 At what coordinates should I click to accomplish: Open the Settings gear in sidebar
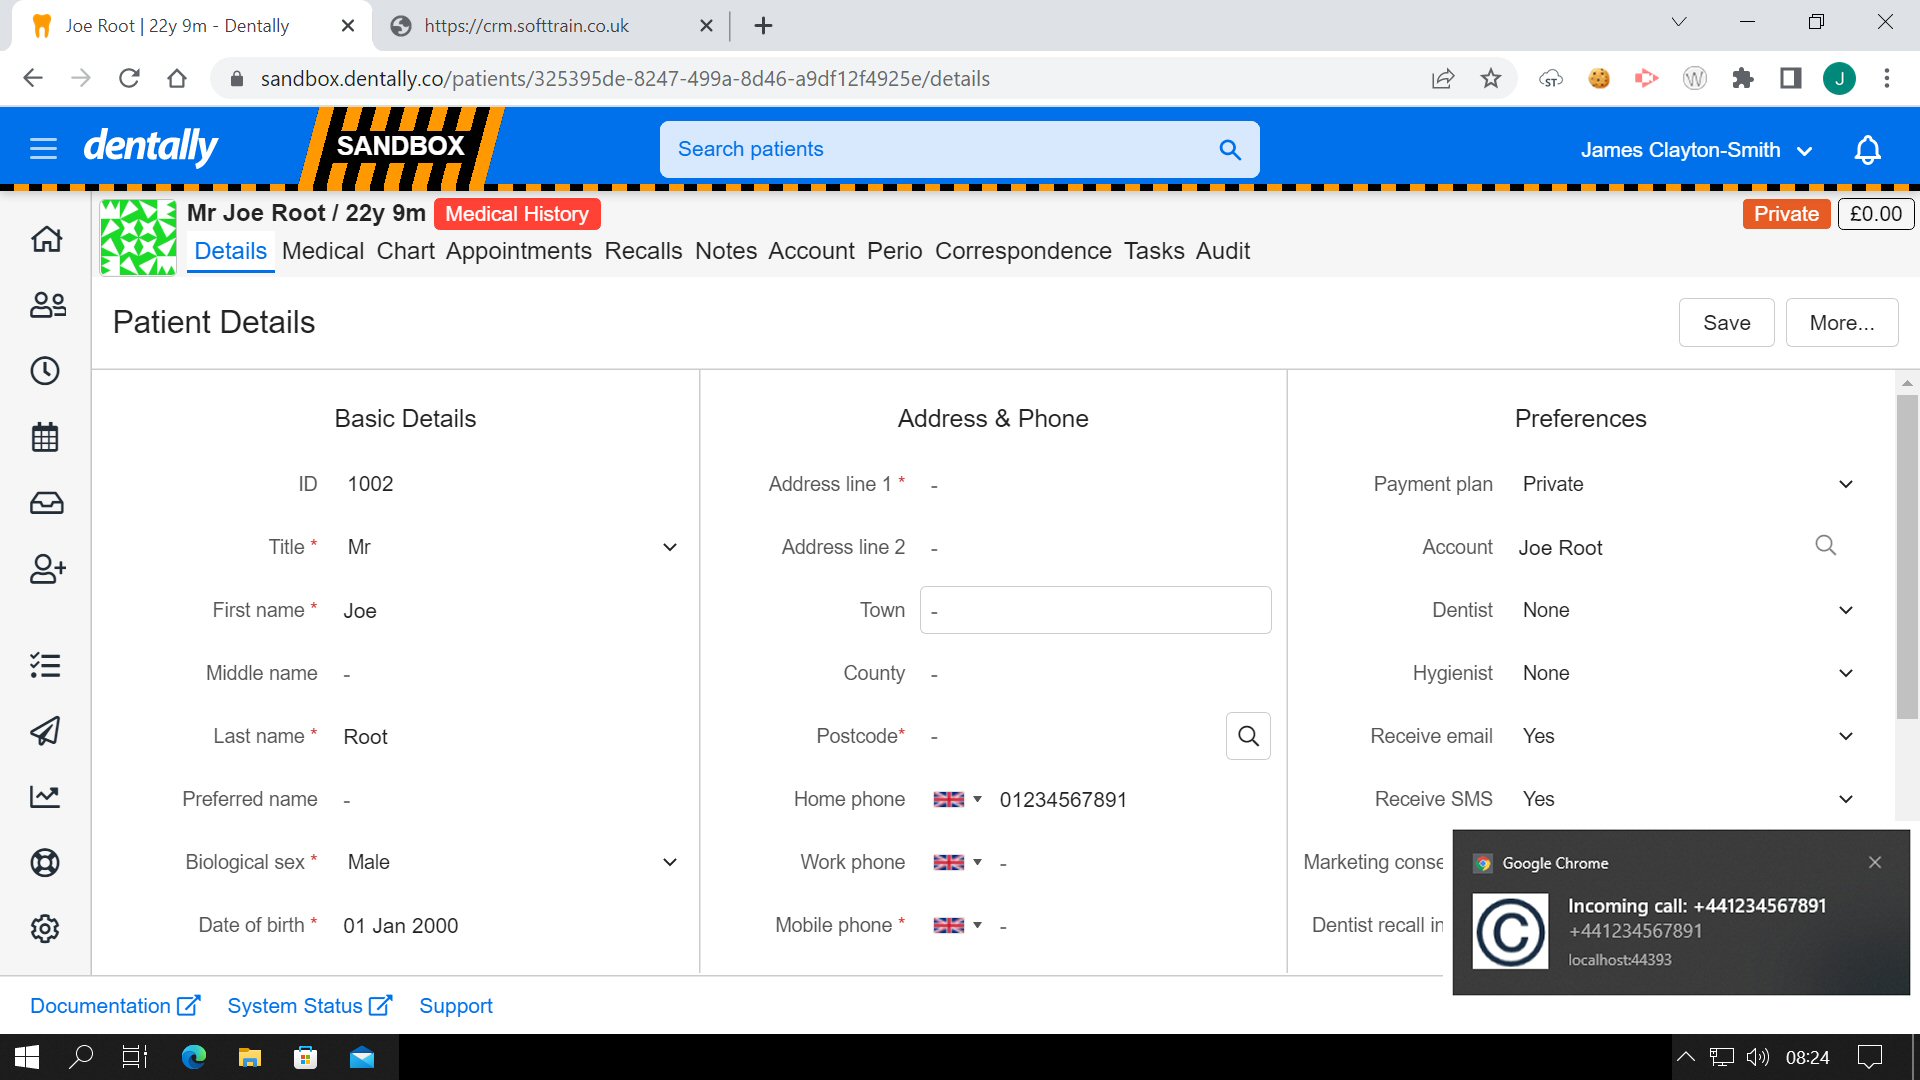tap(45, 929)
